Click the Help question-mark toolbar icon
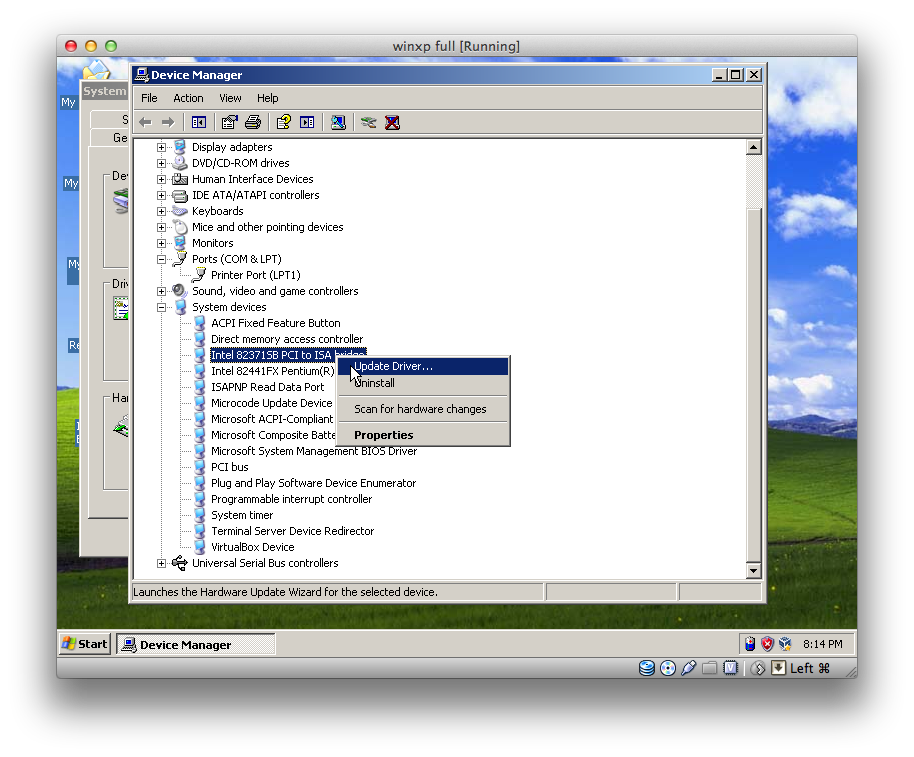914x757 pixels. pyautogui.click(x=284, y=122)
